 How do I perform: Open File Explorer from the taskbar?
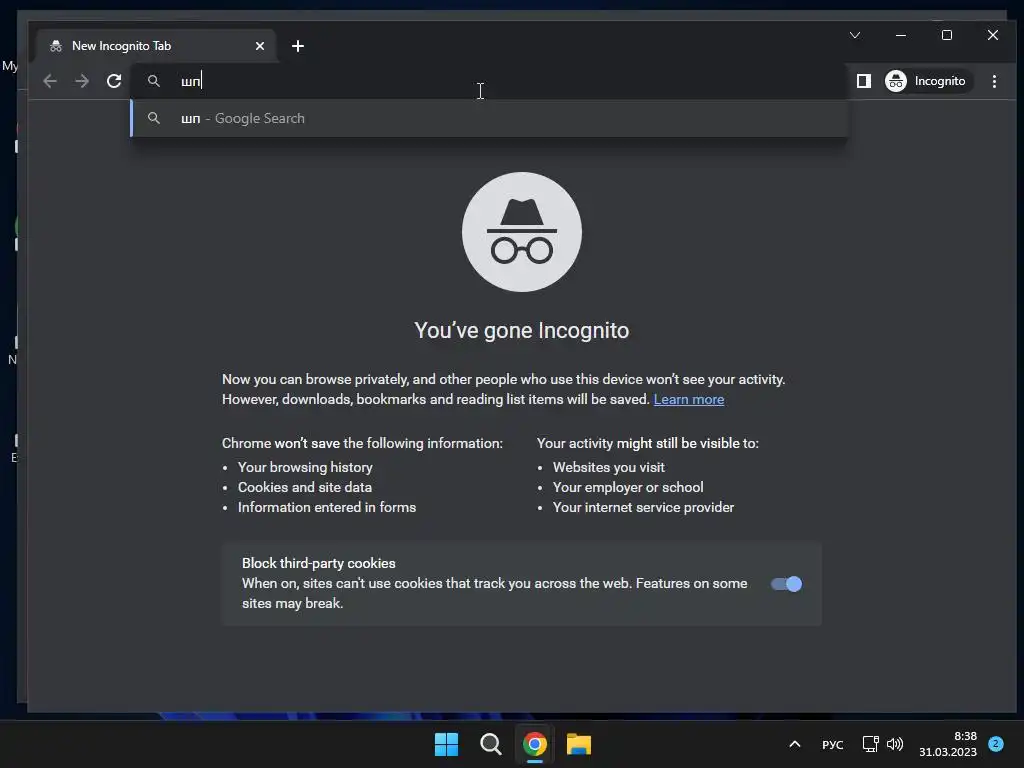[578, 744]
